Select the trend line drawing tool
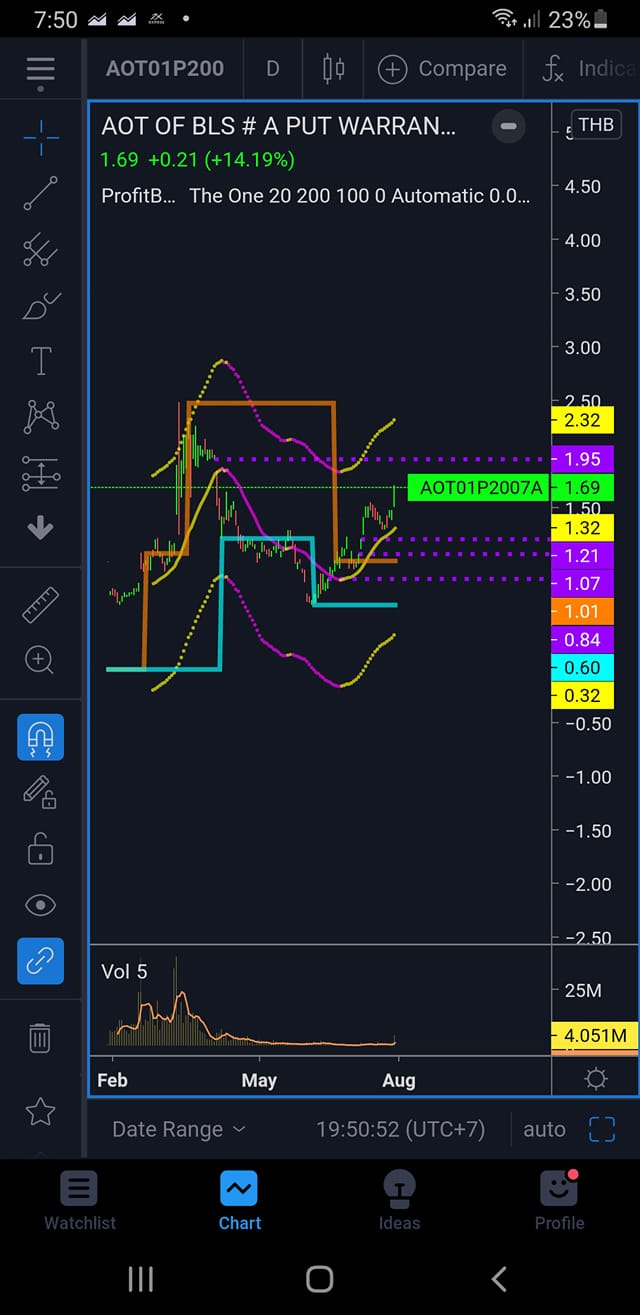The height and width of the screenshot is (1315, 640). tap(40, 192)
